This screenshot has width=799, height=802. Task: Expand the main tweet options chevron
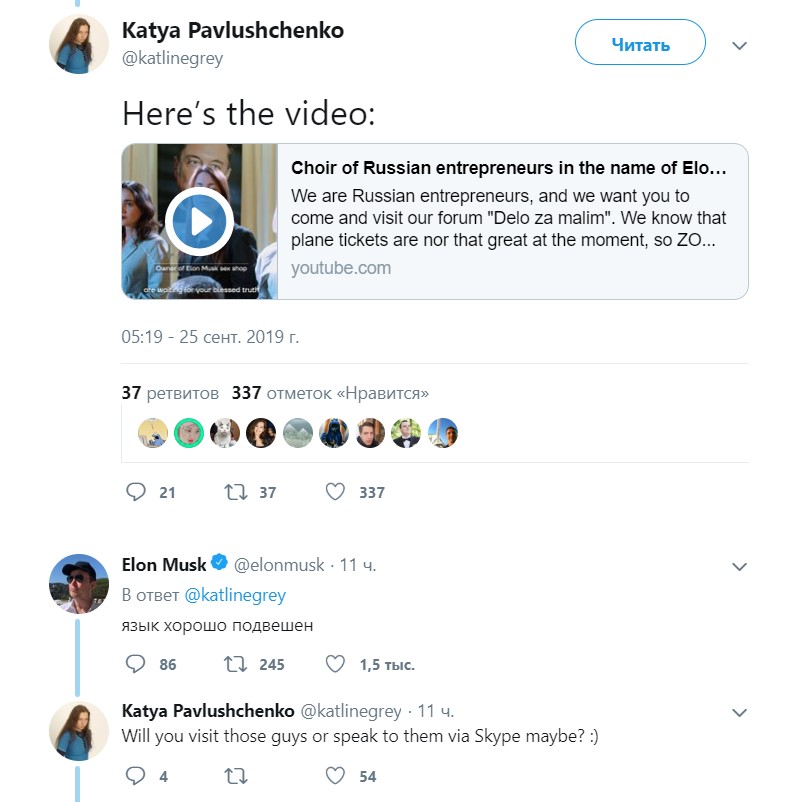tap(740, 45)
